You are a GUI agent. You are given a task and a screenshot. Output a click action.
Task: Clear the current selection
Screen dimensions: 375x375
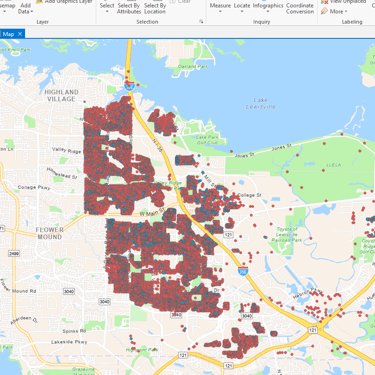click(180, 2)
